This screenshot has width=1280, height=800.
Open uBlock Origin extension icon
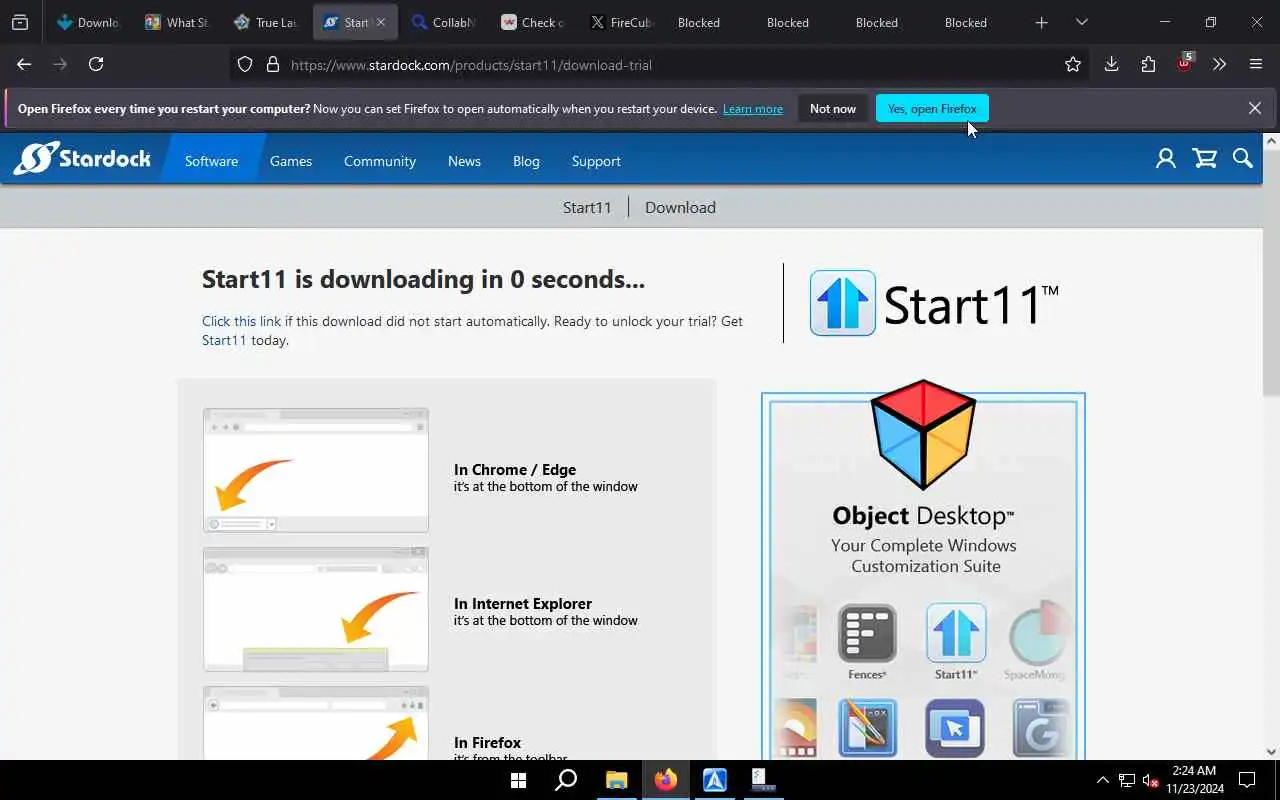(x=1185, y=63)
